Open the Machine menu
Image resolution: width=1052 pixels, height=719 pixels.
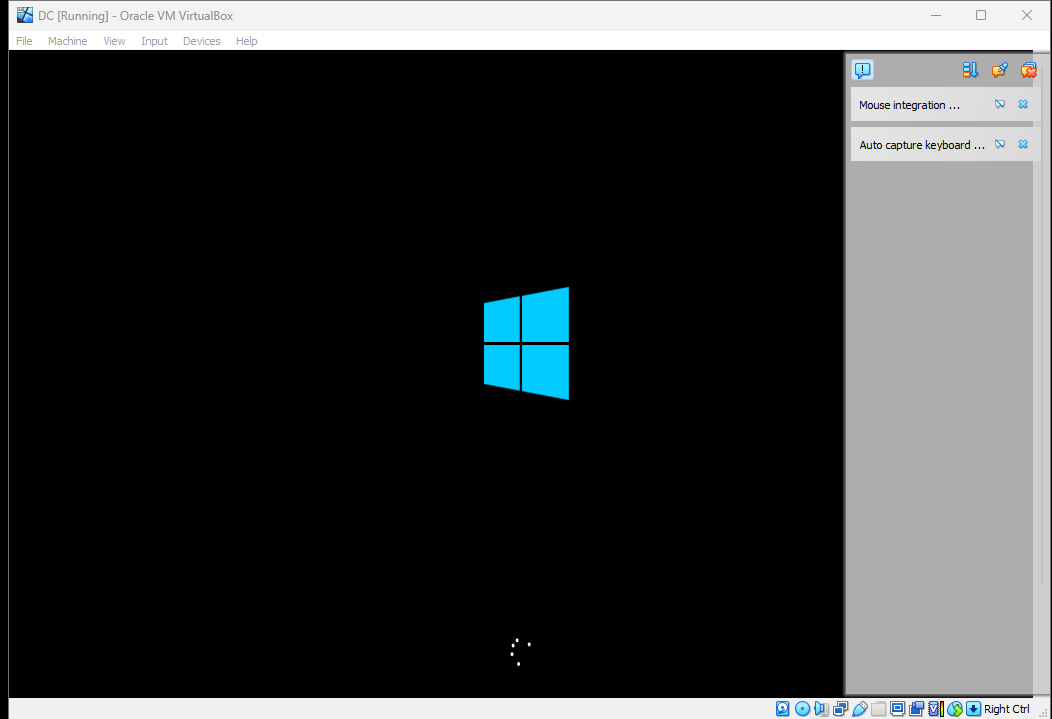[68, 41]
